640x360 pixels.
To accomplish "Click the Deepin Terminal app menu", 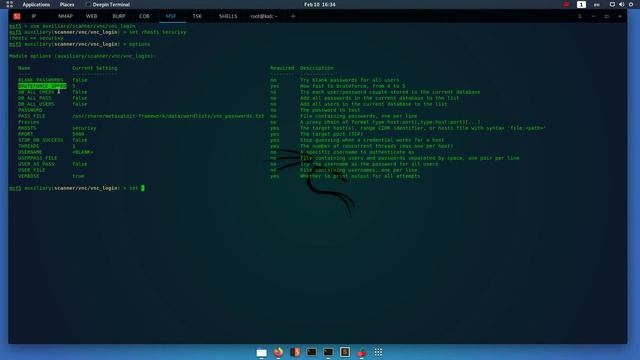I will coord(108,4).
